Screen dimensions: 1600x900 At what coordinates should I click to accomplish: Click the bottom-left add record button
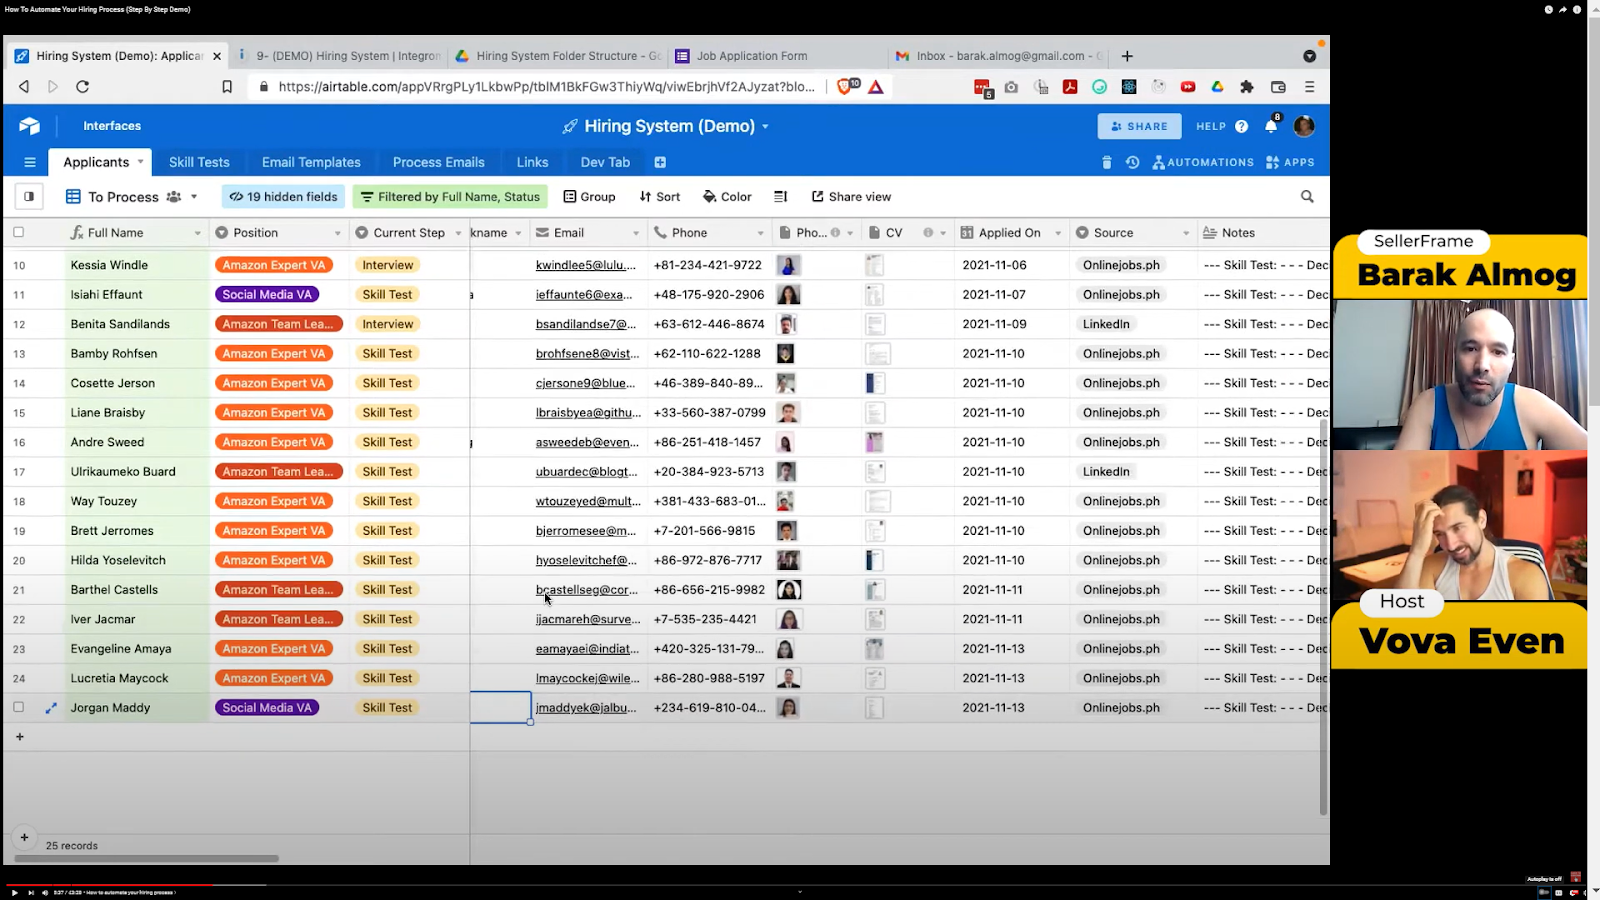(x=24, y=838)
